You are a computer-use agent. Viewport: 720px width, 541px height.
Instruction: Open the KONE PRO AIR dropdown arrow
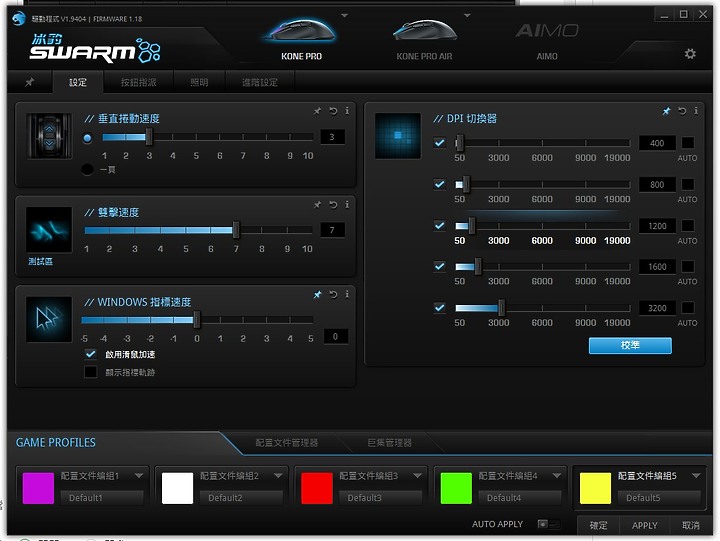pyautogui.click(x=467, y=16)
